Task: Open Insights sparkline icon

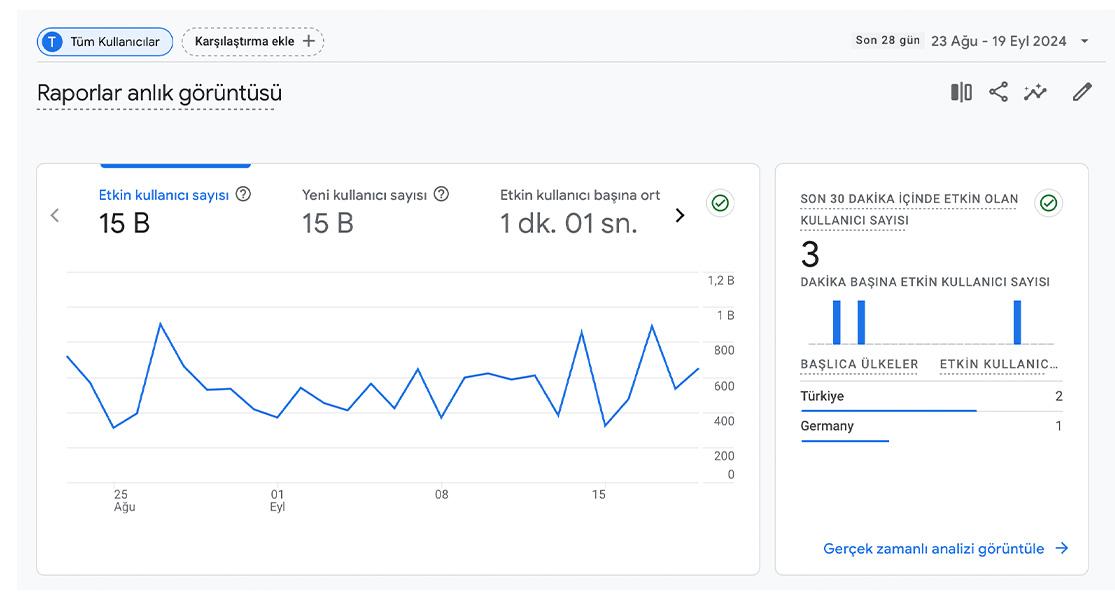Action: (x=1035, y=92)
